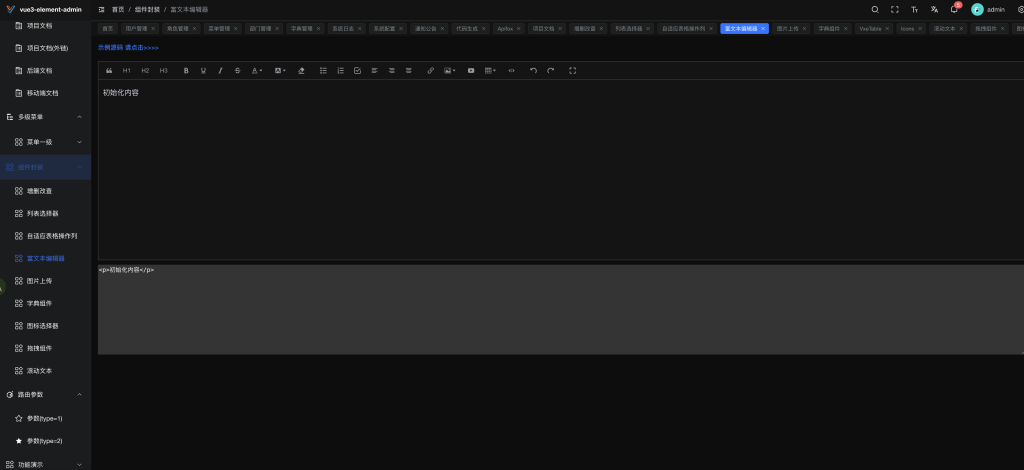The image size is (1024, 470).
Task: Open the admin user avatar menu
Action: point(987,9)
